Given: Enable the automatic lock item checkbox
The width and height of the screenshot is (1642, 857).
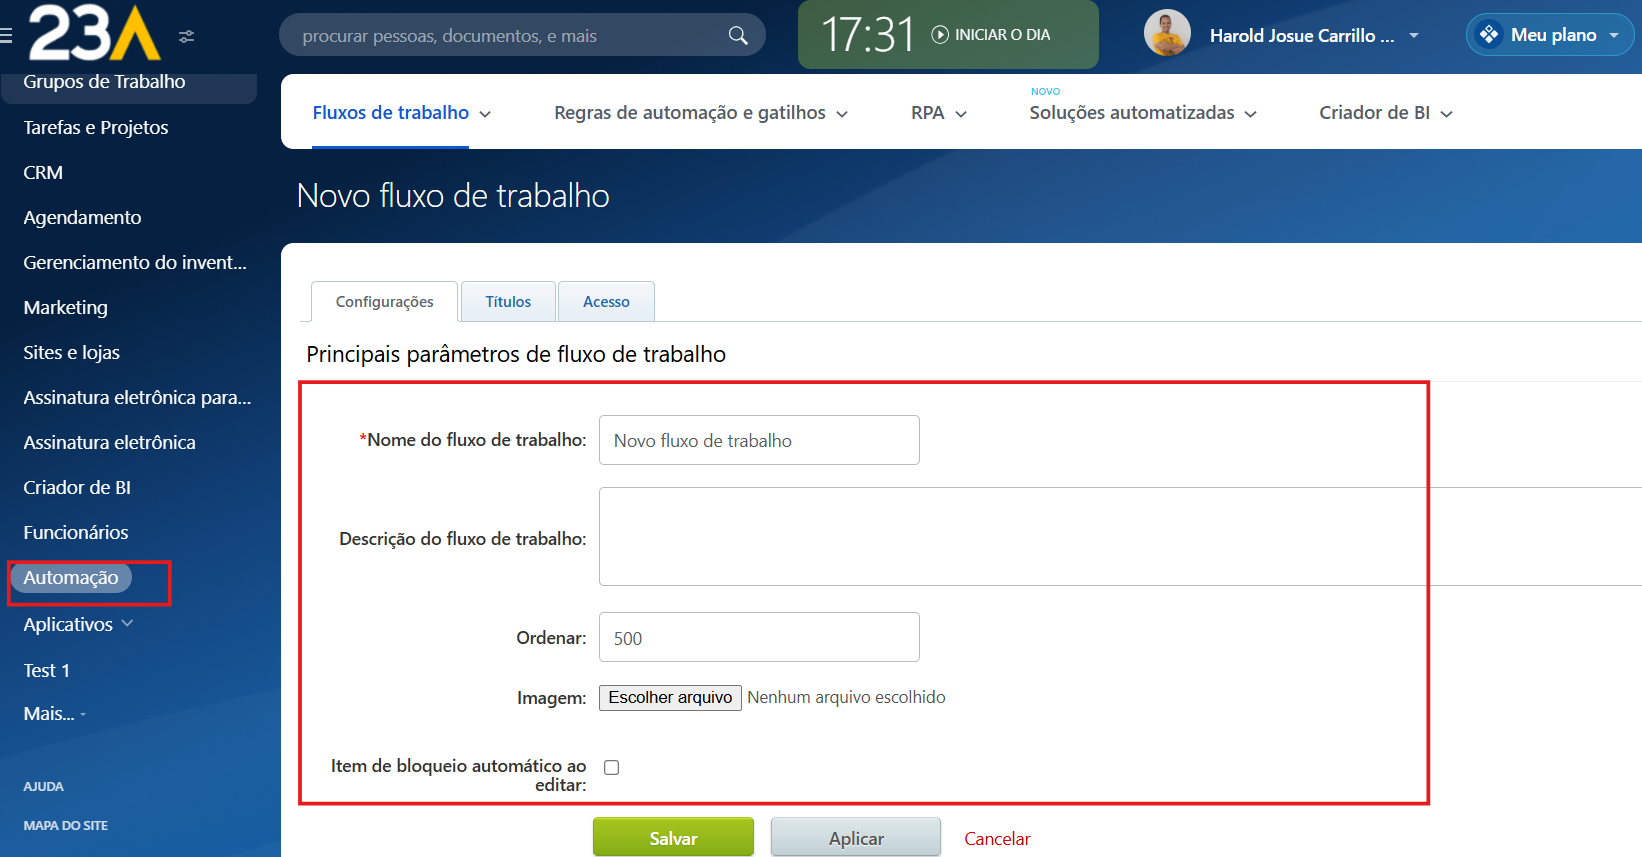Looking at the screenshot, I should tap(612, 767).
